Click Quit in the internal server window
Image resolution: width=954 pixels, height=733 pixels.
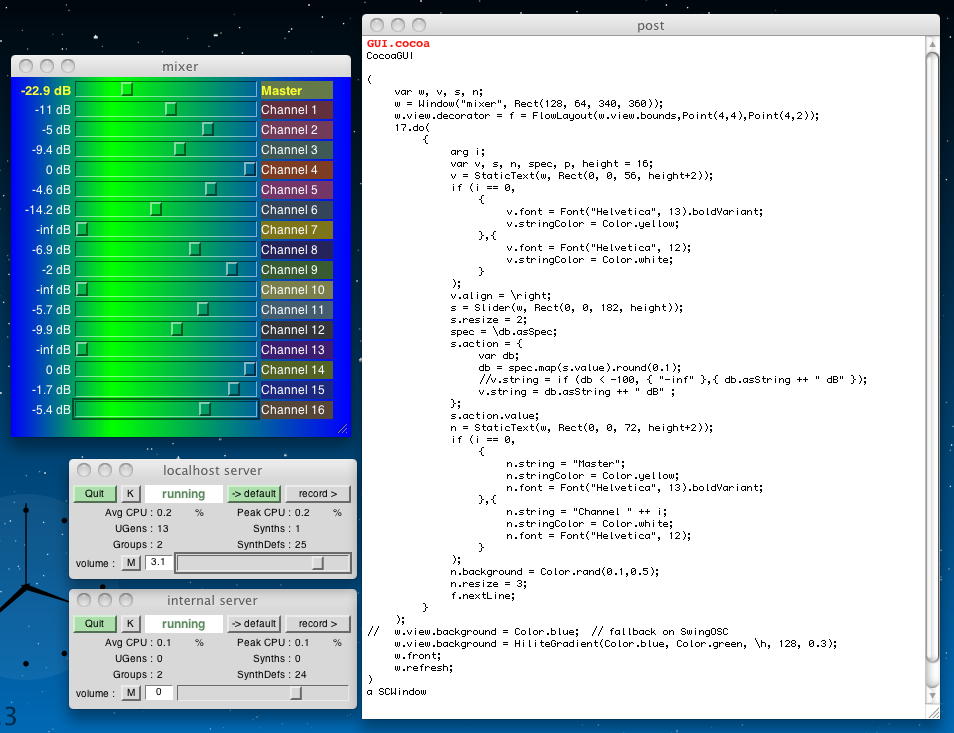click(x=94, y=624)
